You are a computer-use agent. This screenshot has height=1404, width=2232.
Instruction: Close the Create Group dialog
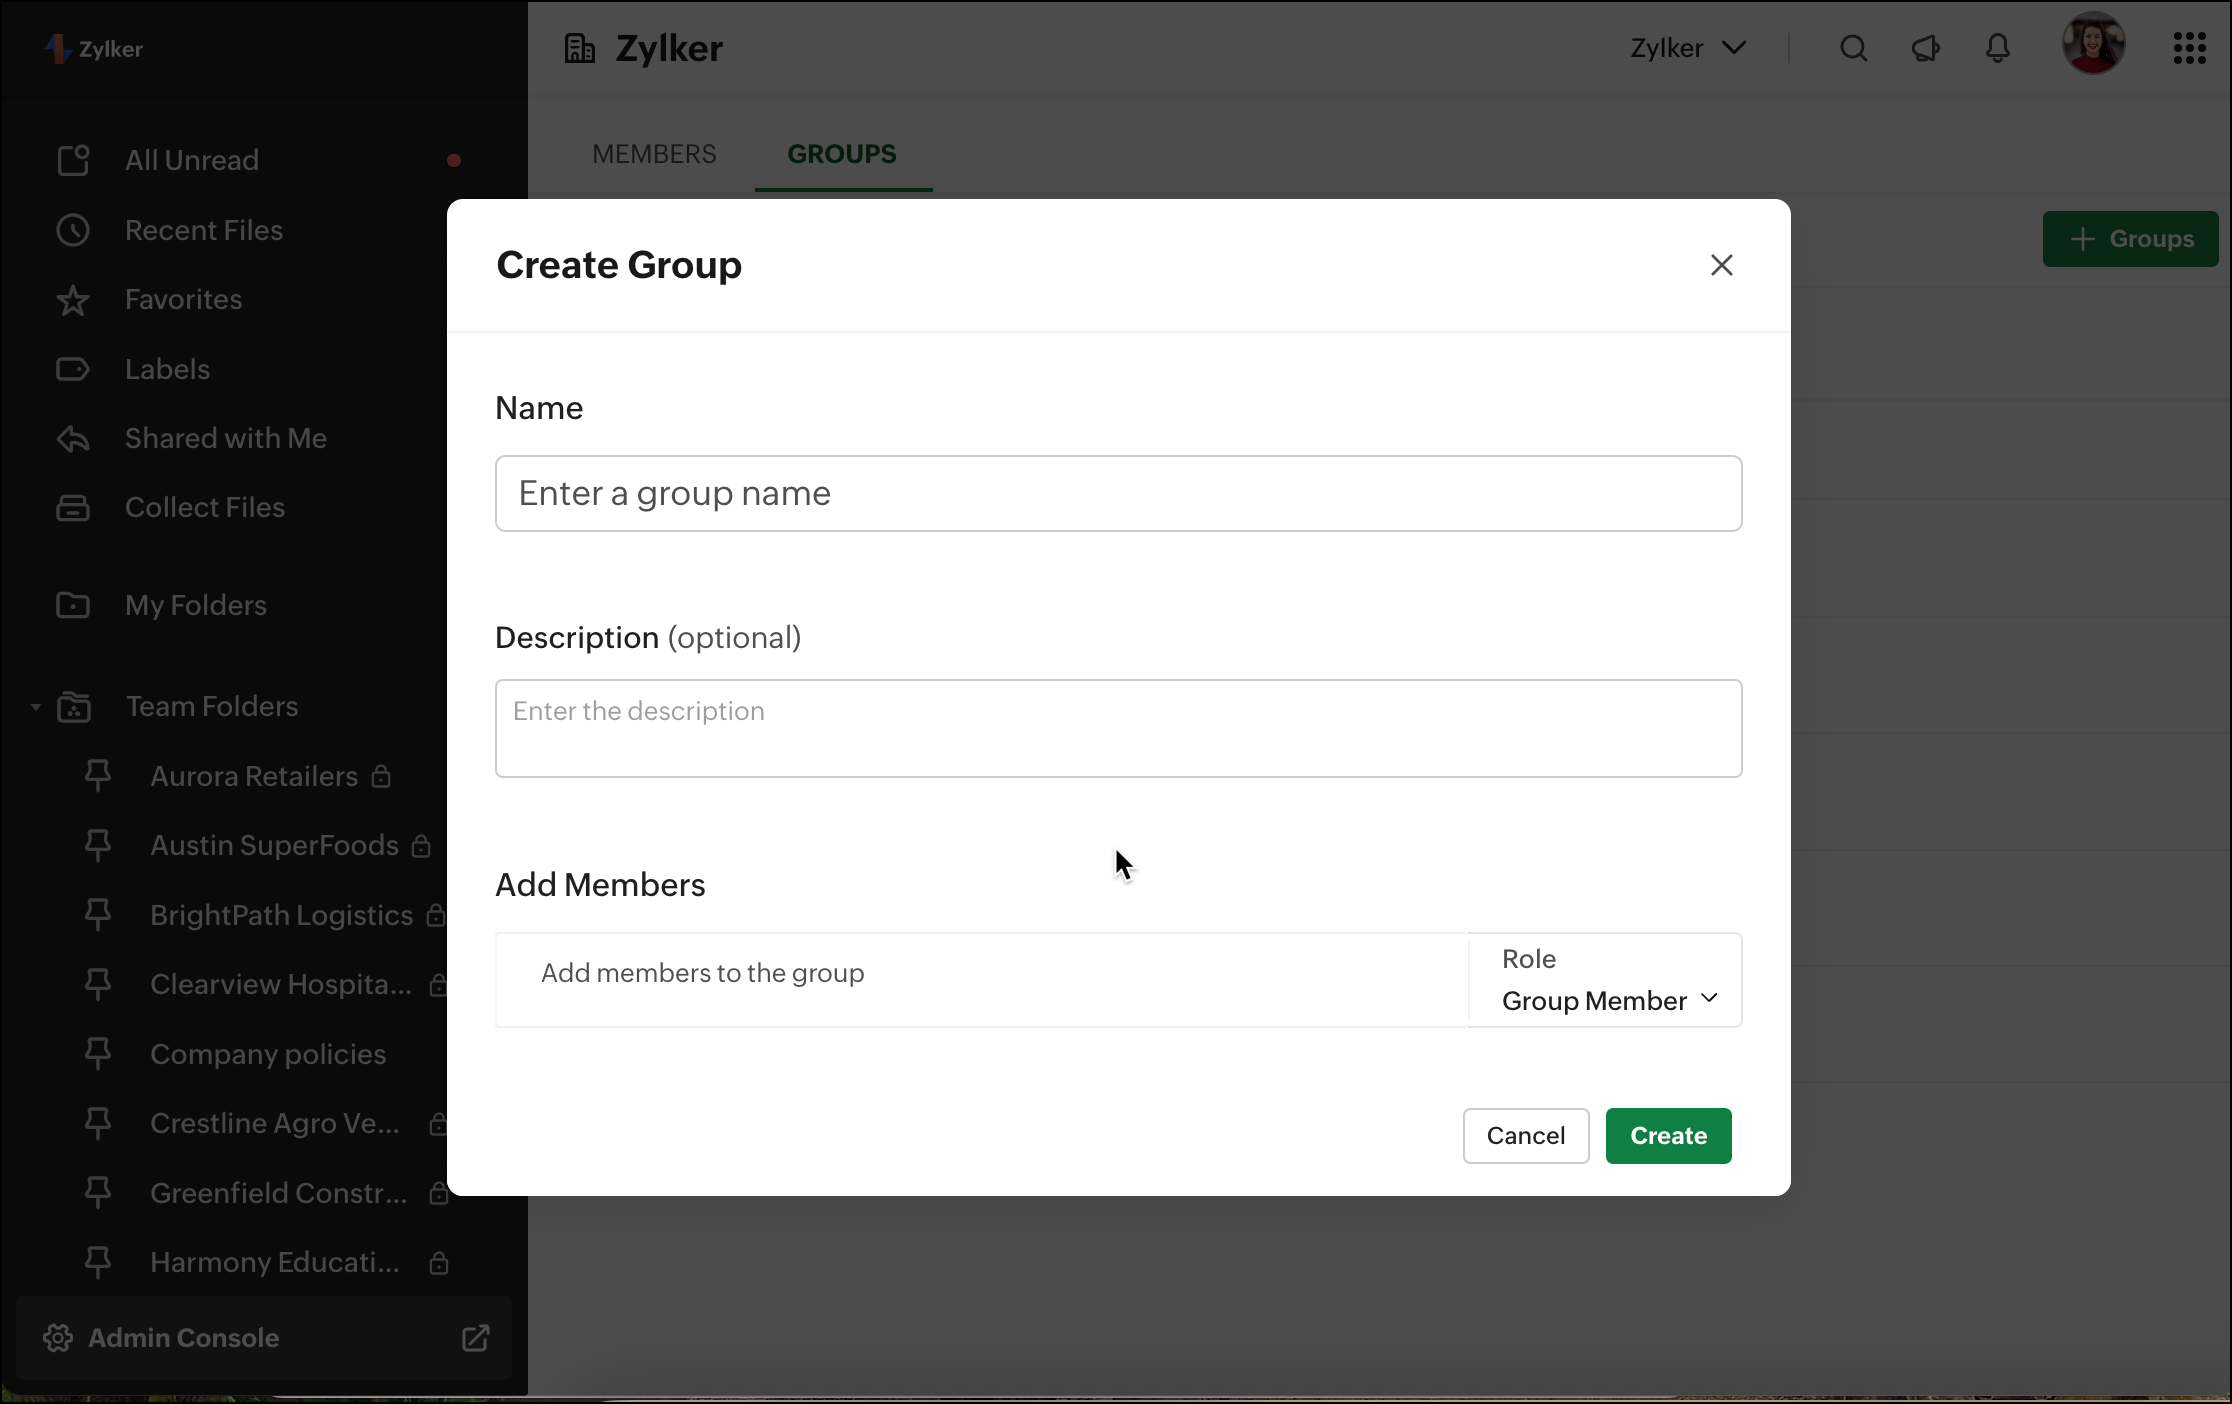point(1721,265)
